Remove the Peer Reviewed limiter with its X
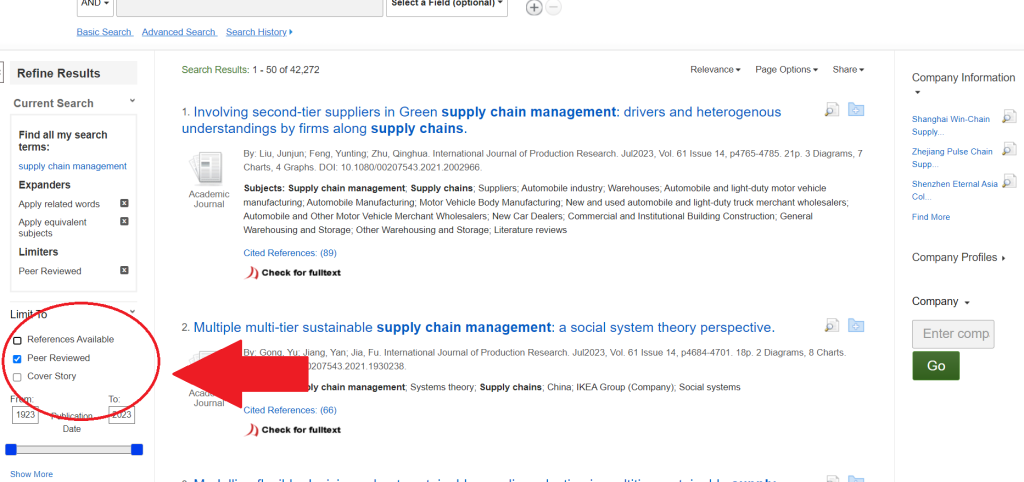This screenshot has height=482, width=1024. point(124,270)
